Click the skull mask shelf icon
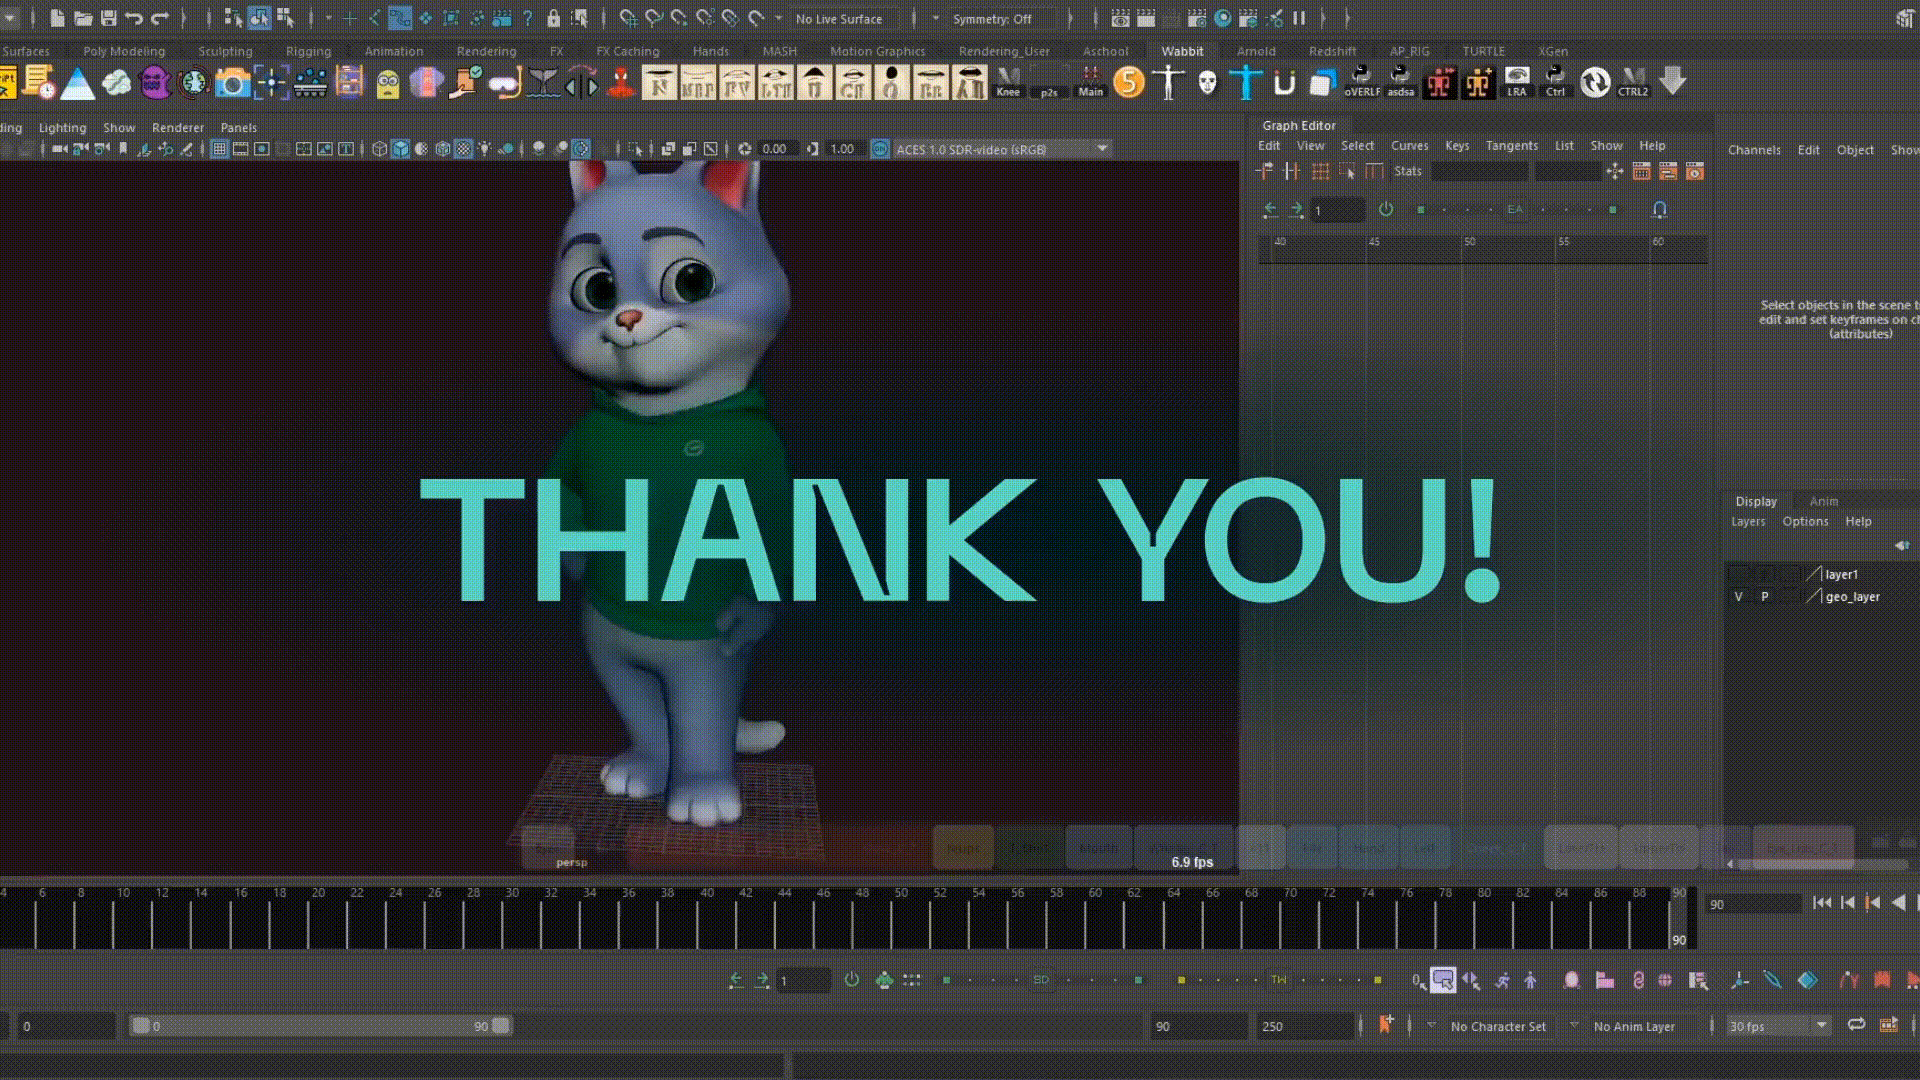 (x=1207, y=83)
